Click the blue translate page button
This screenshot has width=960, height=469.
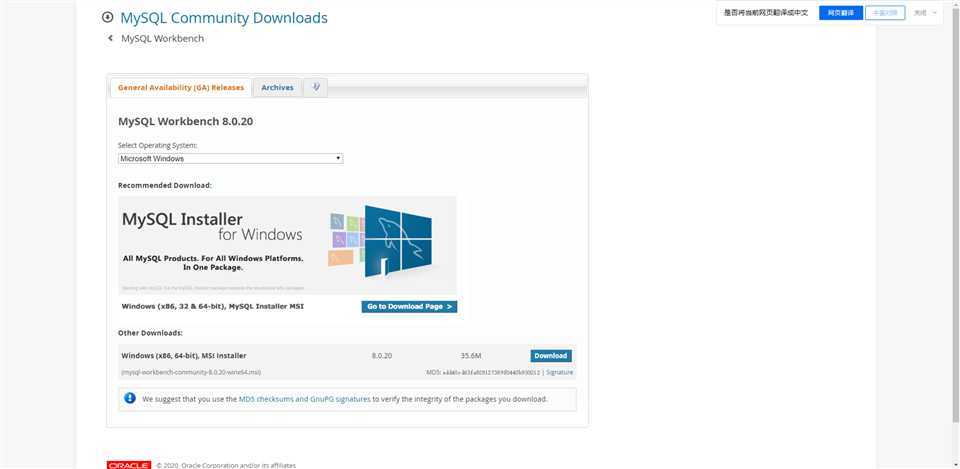point(841,12)
